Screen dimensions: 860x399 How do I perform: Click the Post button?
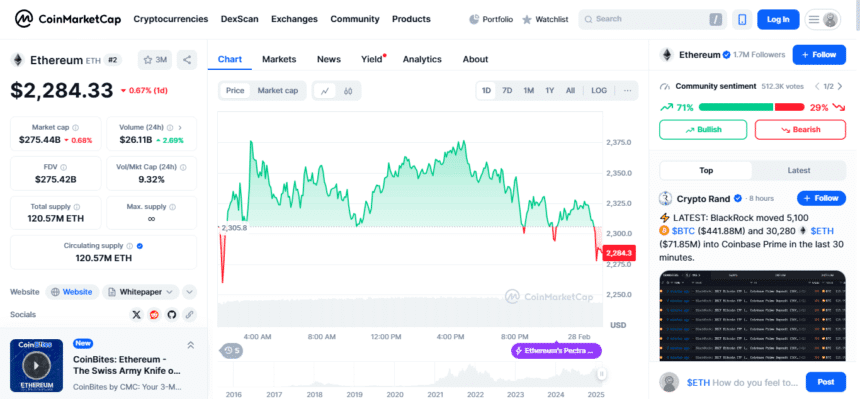click(825, 382)
